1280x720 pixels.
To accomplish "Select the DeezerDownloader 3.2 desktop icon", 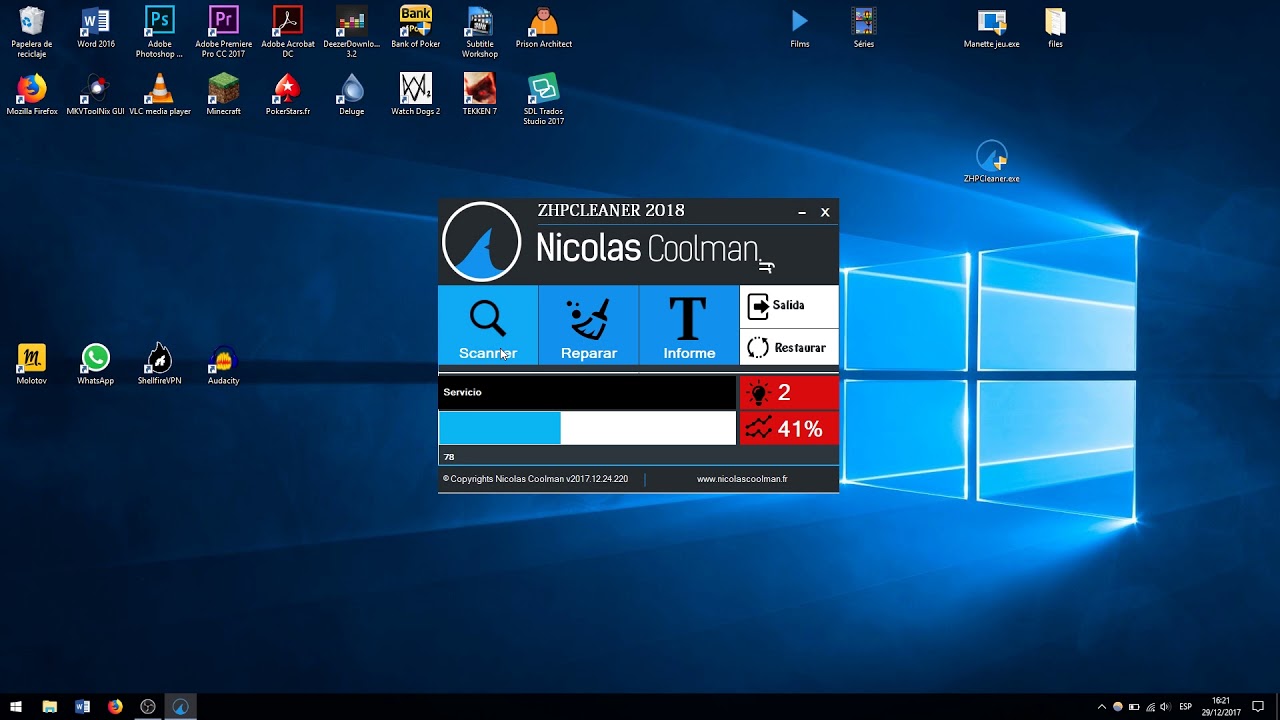I will tap(352, 32).
